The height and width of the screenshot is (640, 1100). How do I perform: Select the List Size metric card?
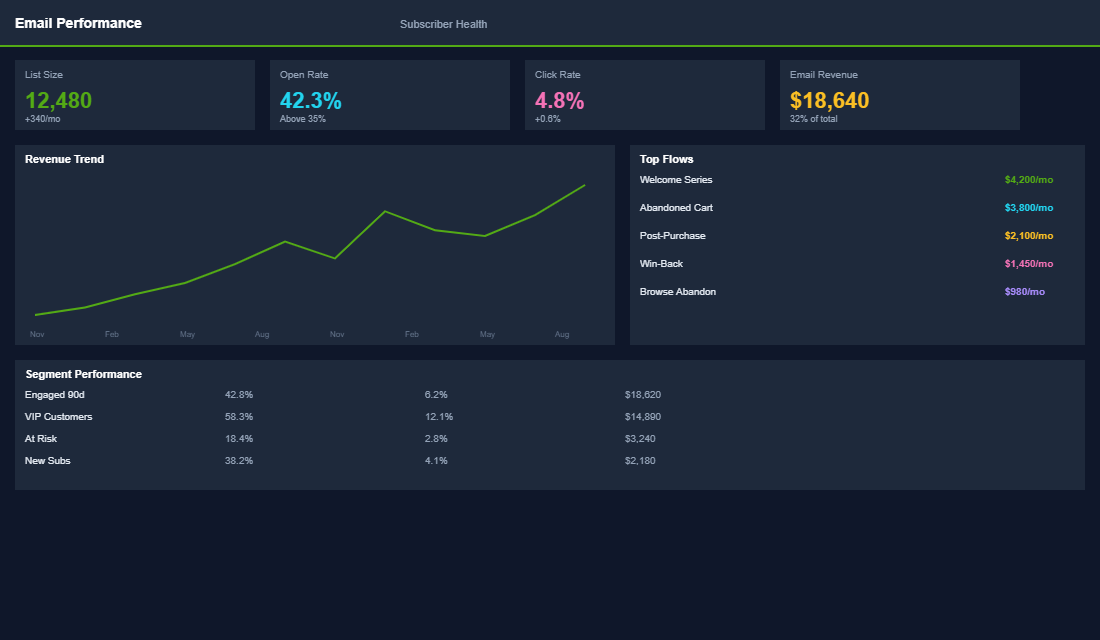[x=135, y=95]
